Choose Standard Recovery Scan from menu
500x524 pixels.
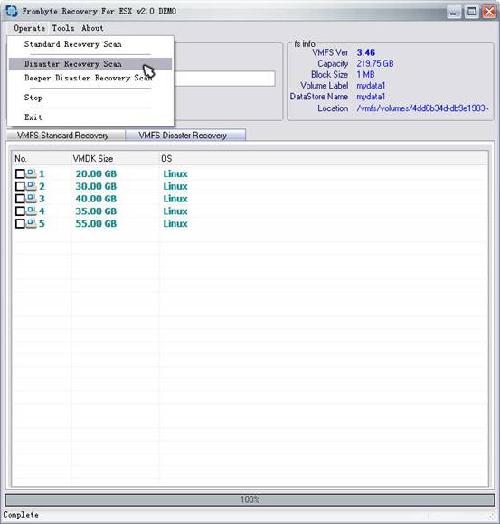pos(90,44)
